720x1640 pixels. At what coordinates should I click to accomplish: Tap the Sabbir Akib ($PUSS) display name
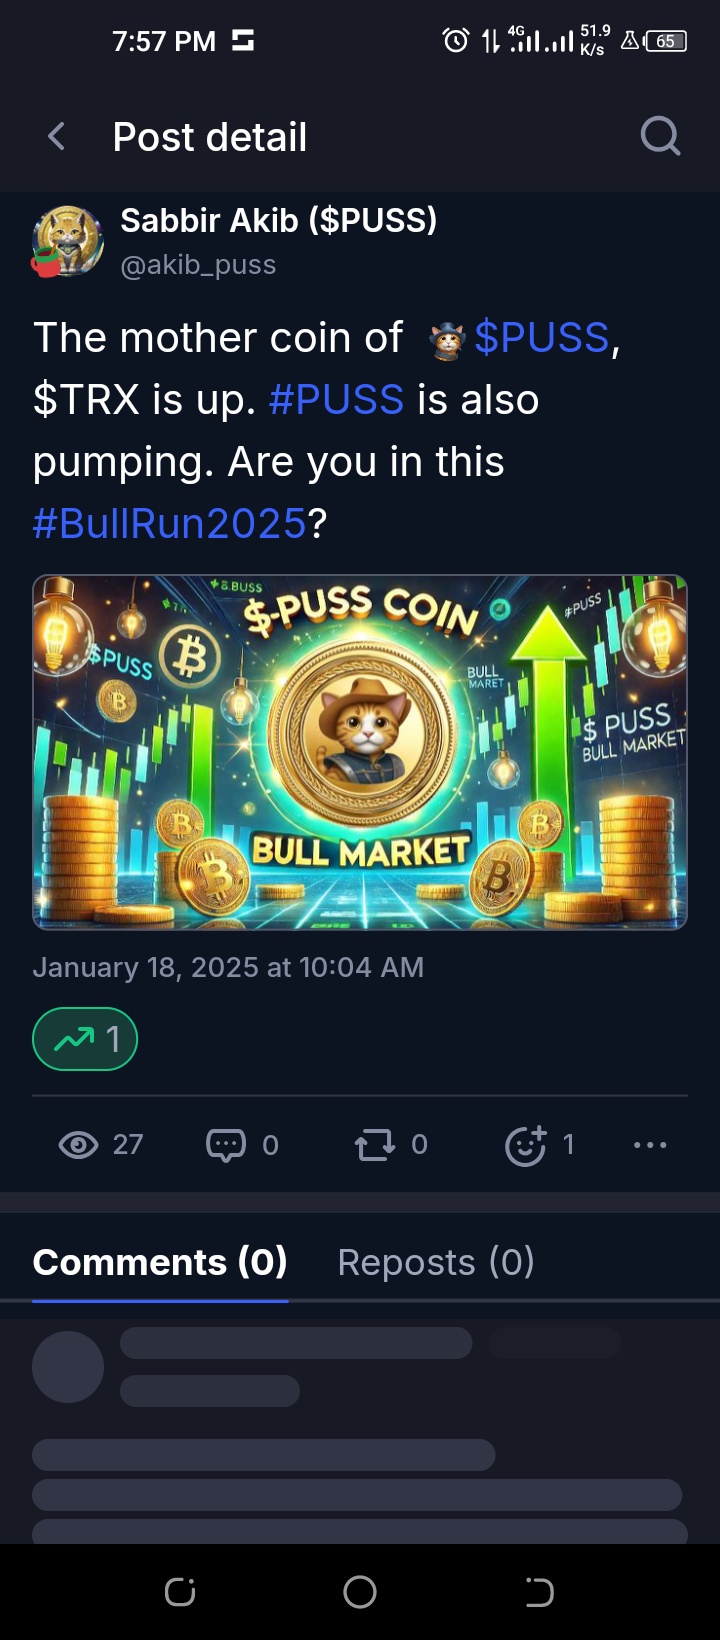(279, 220)
